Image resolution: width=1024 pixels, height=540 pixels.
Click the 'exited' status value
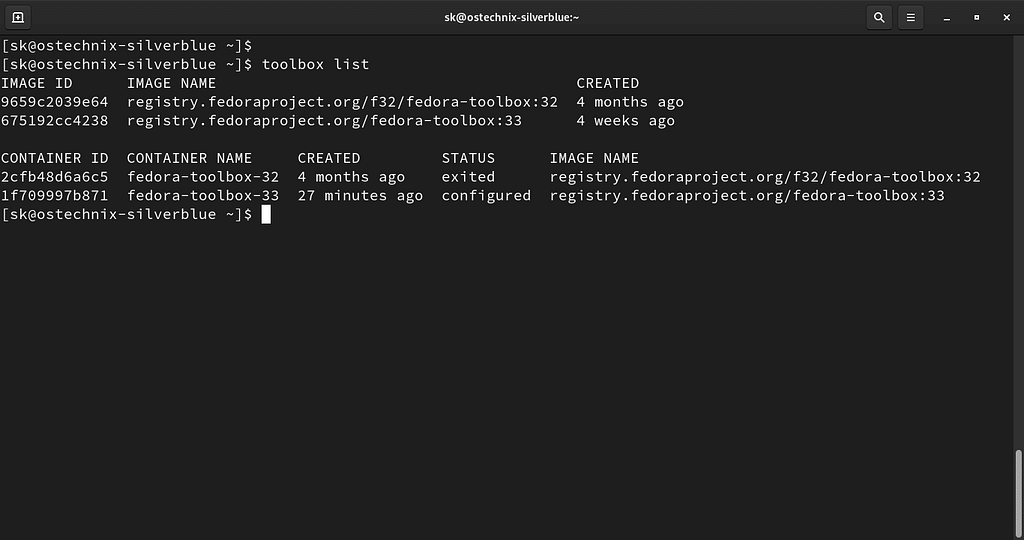tap(468, 177)
